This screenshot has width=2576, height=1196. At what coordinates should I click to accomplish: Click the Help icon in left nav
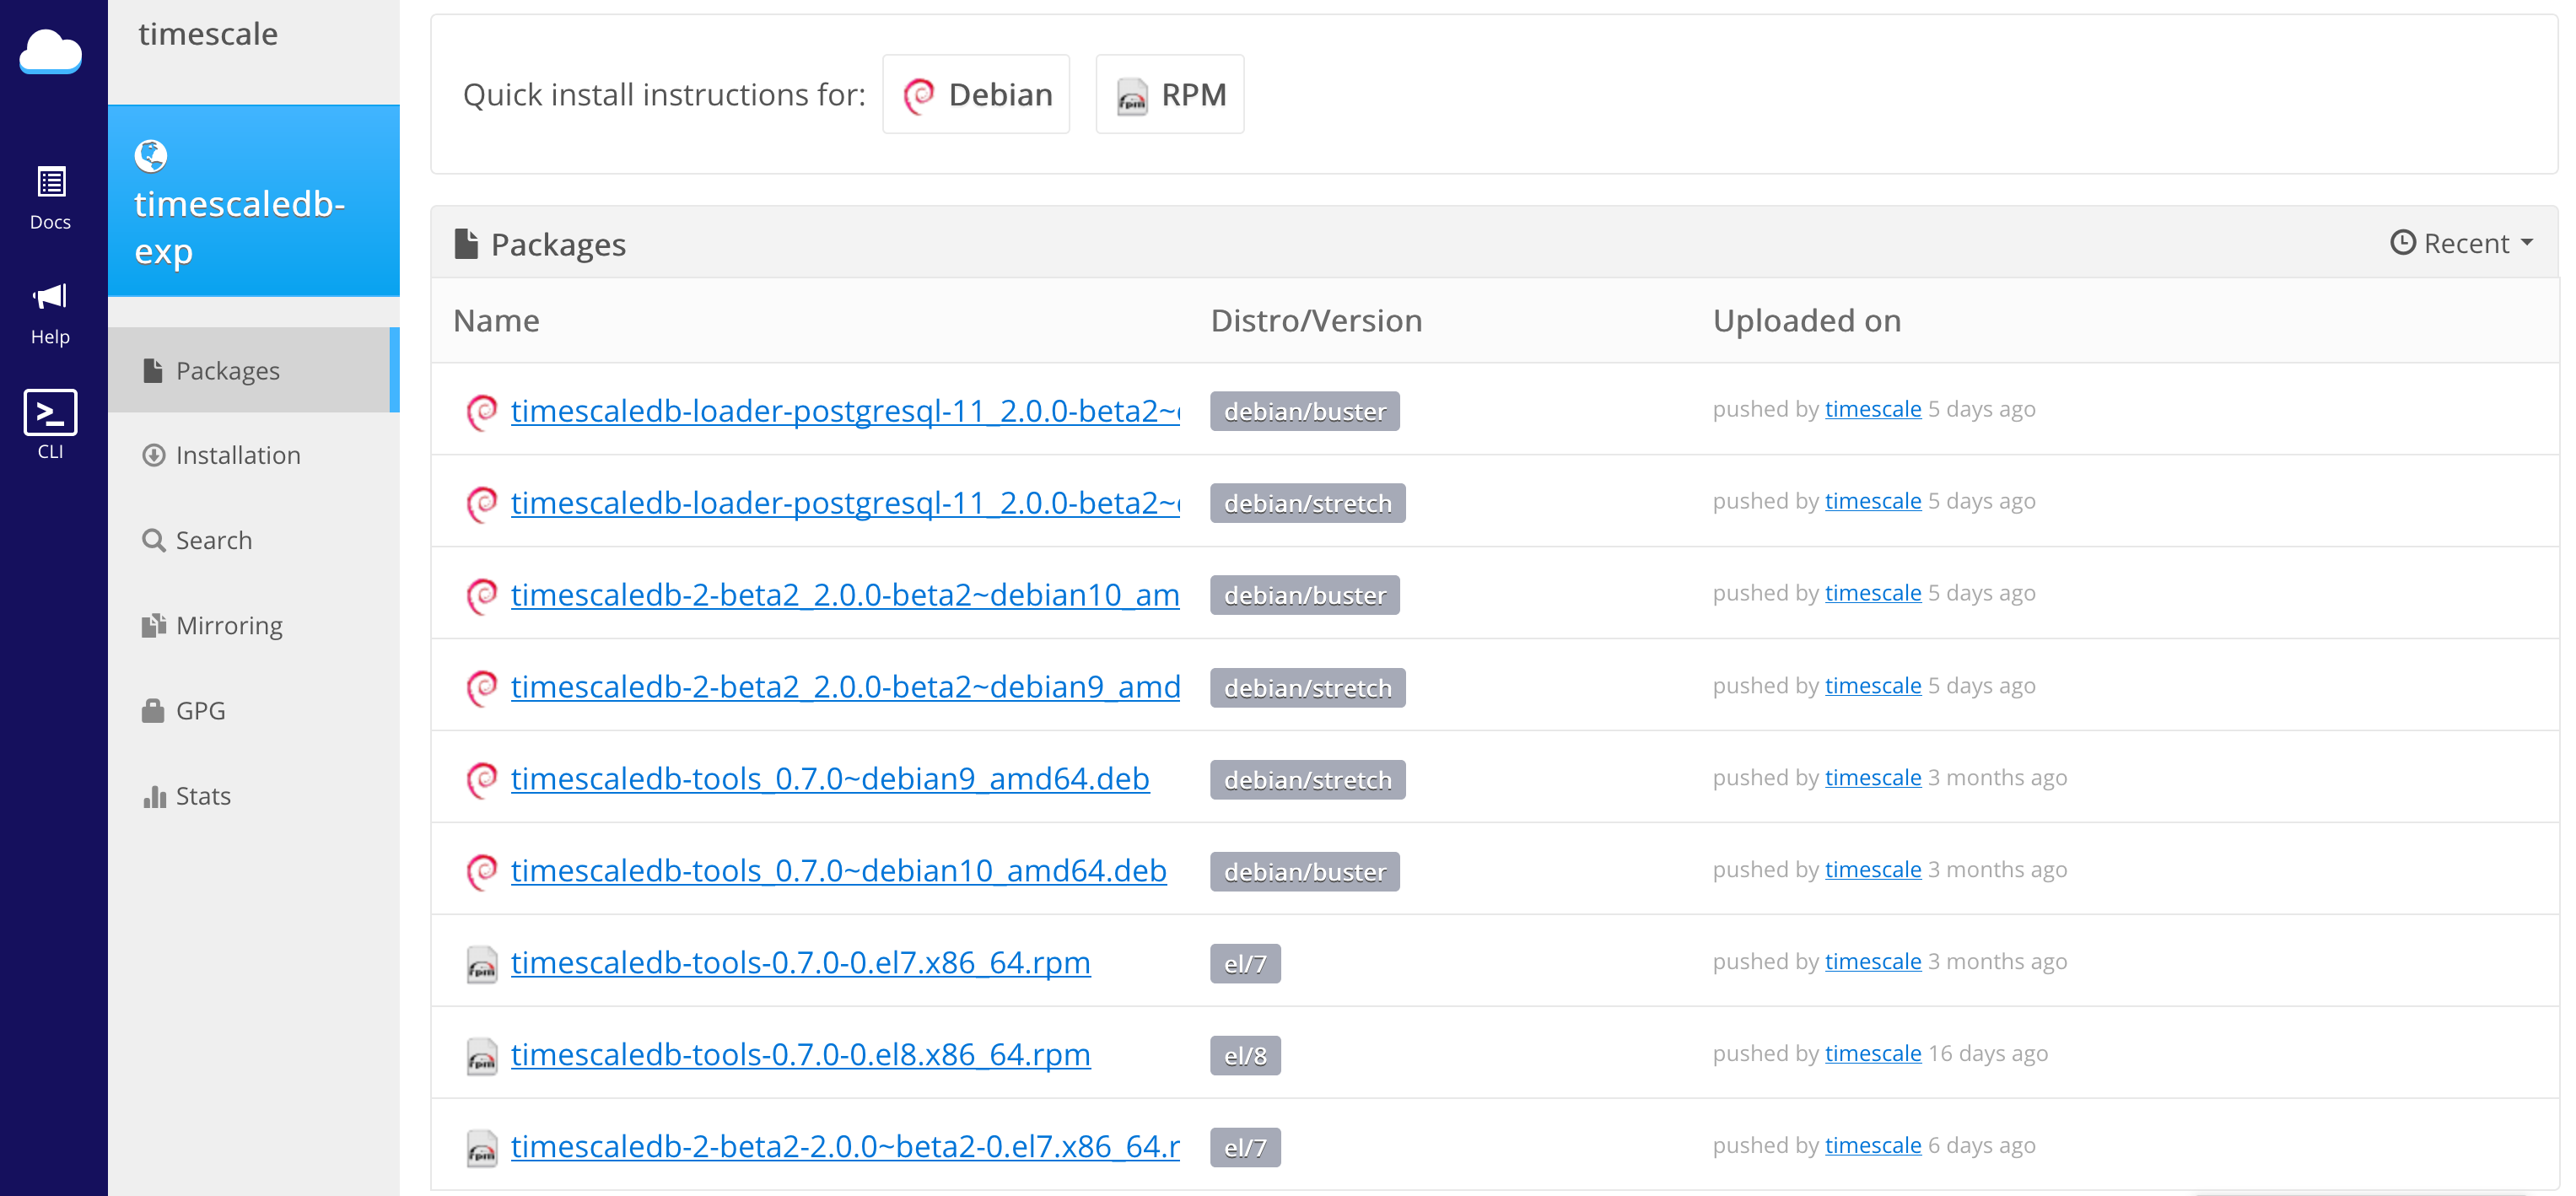49,315
